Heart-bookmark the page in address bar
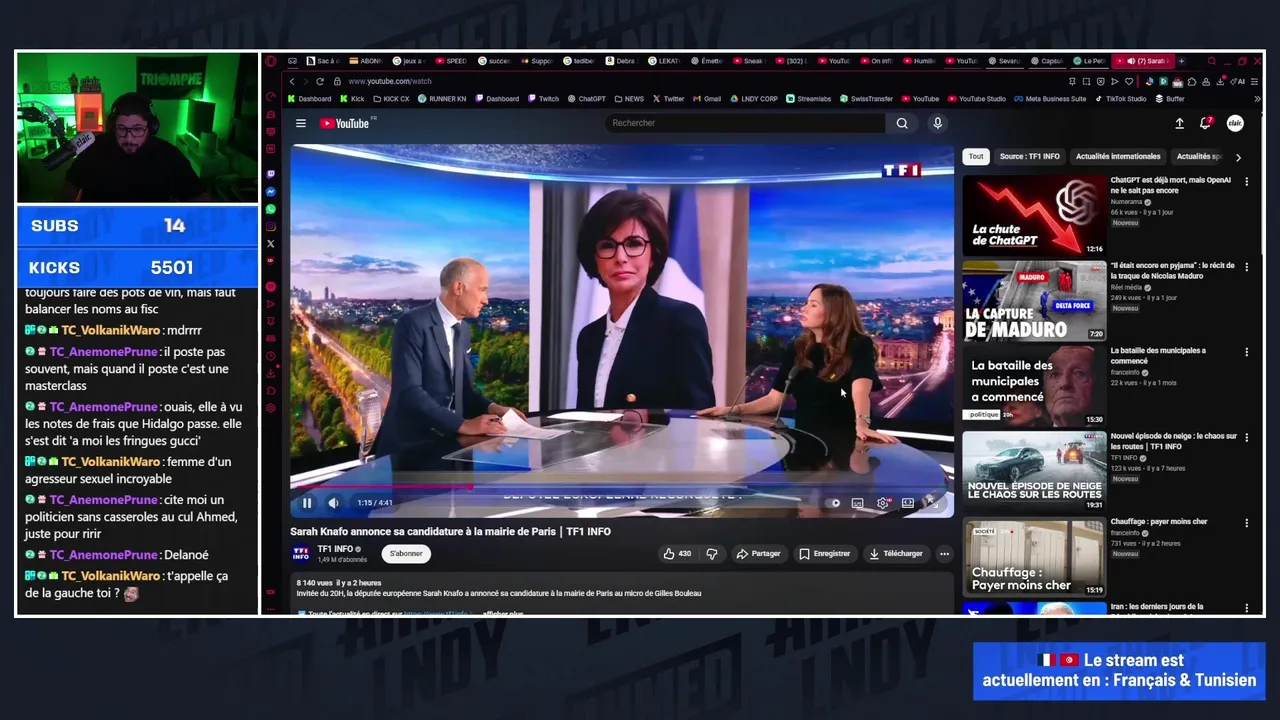The image size is (1280, 720). 1129,81
